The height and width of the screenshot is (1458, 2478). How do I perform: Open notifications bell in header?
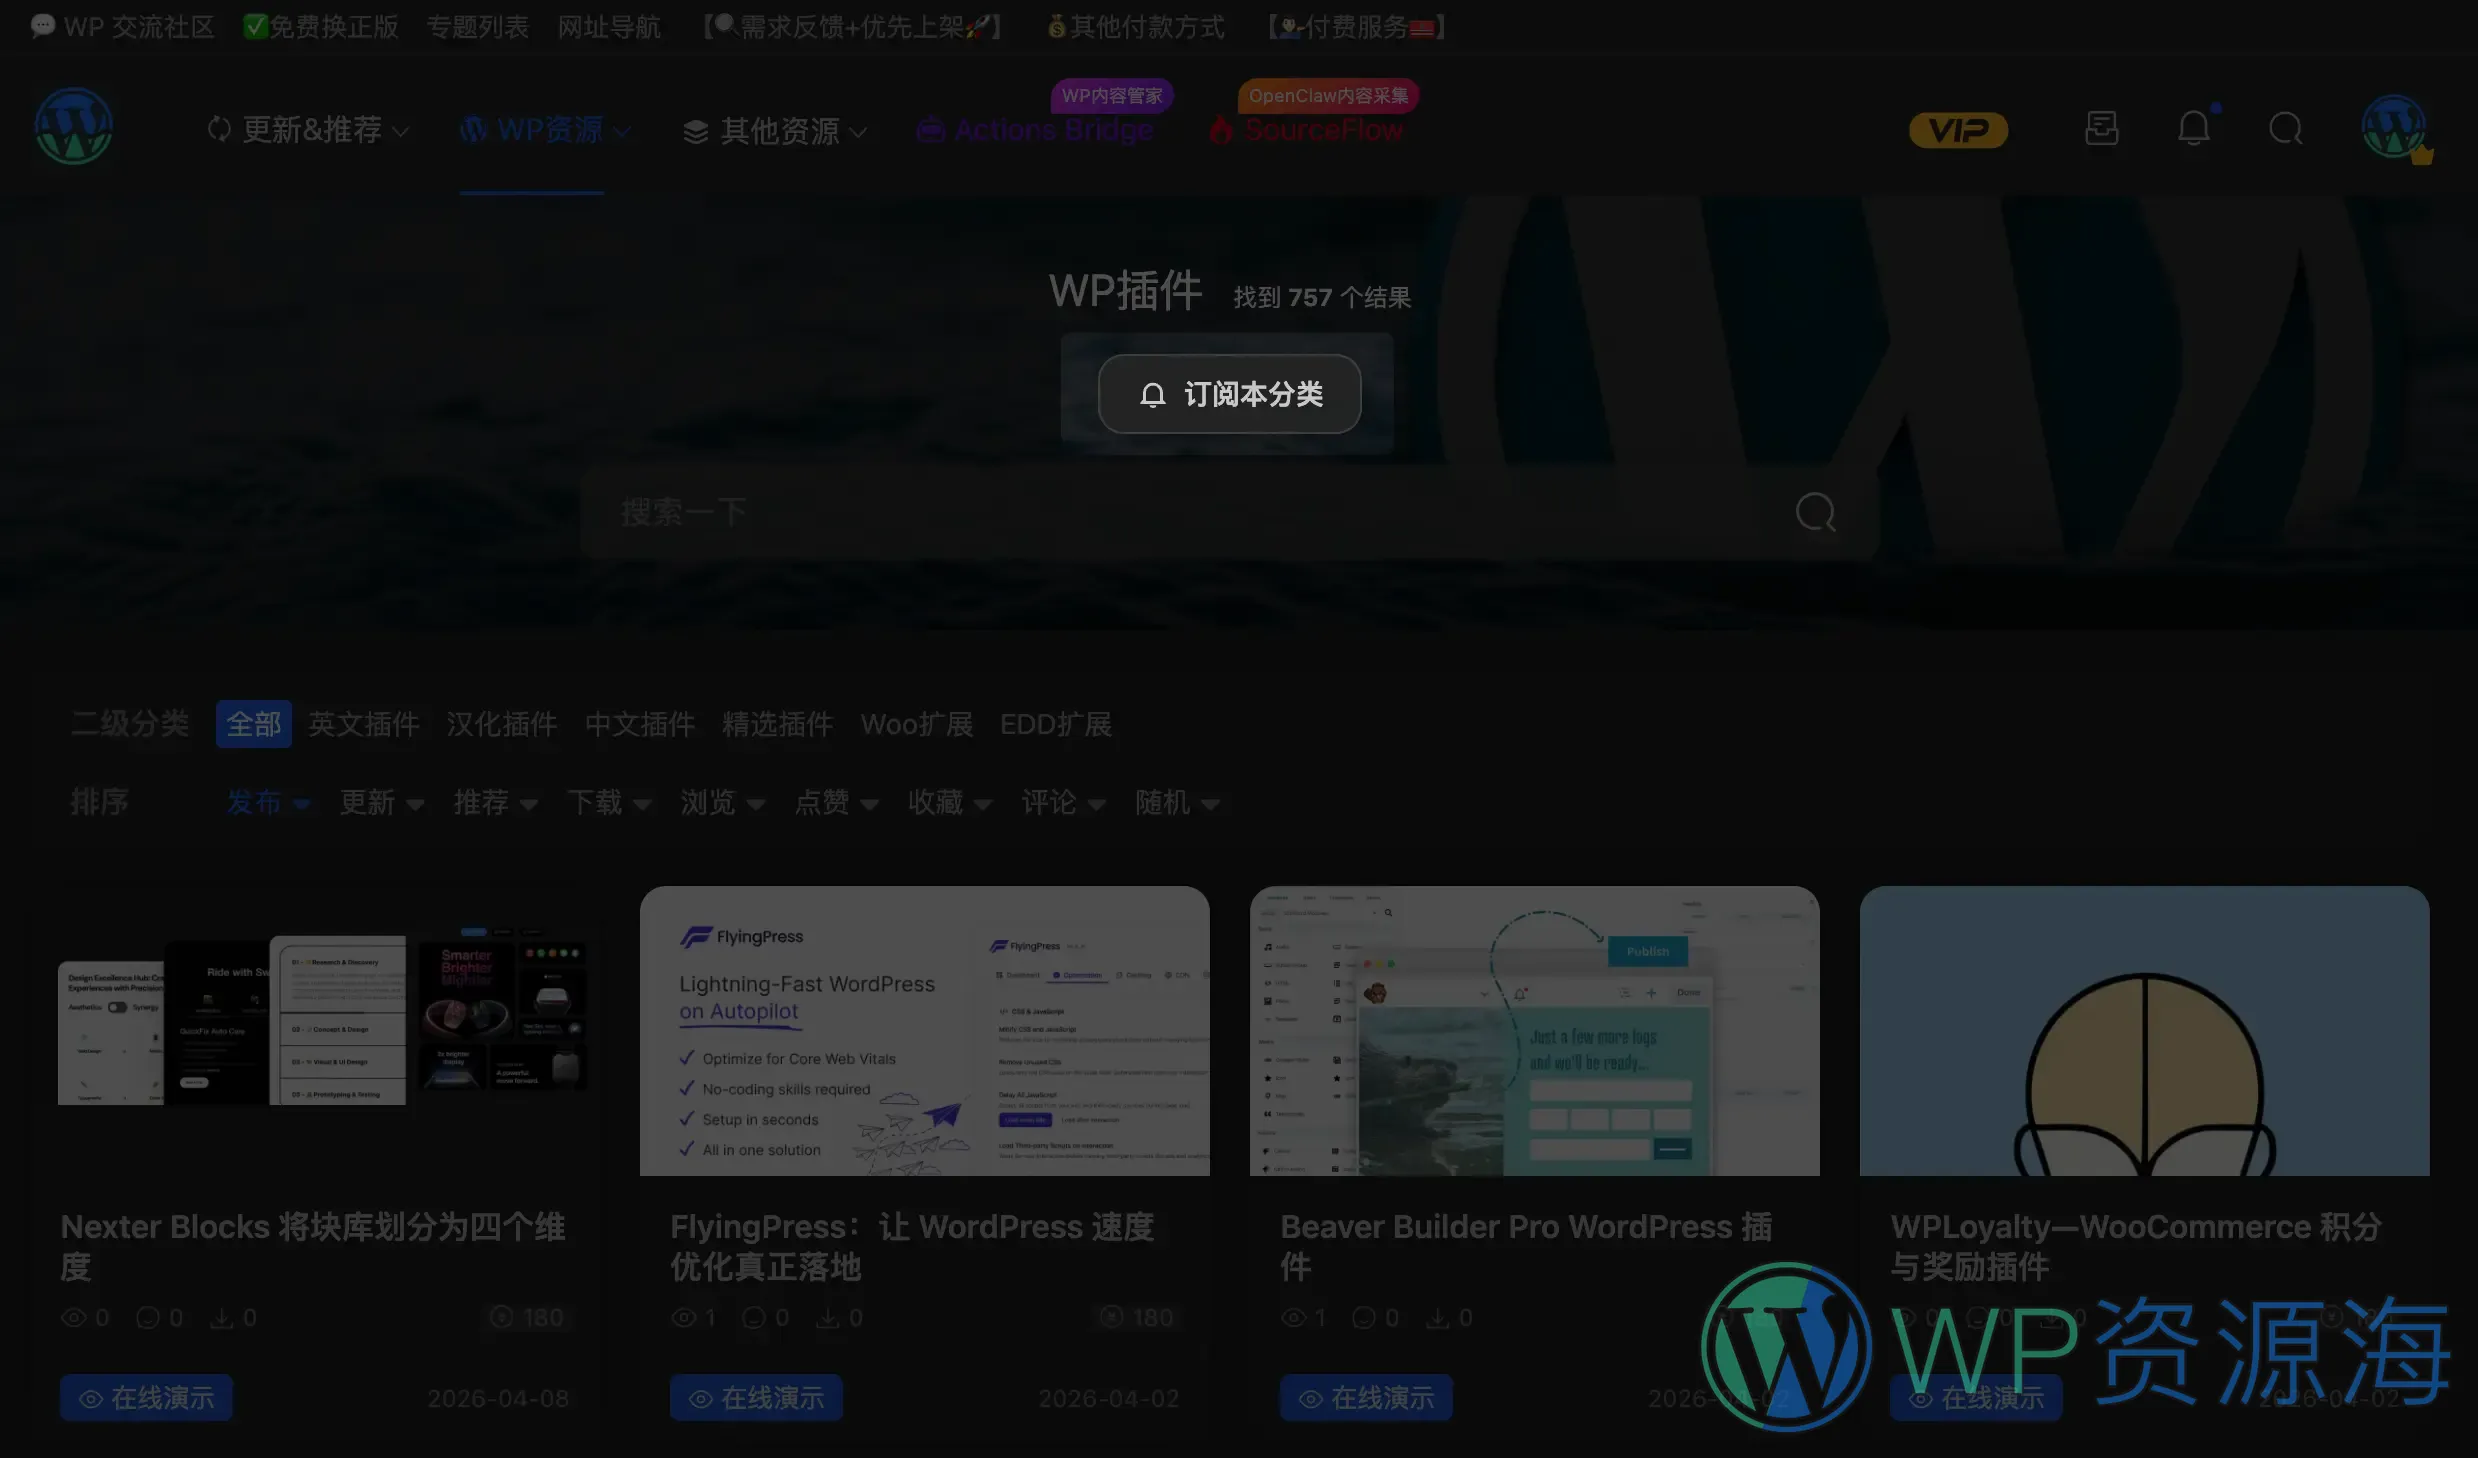coord(2194,128)
